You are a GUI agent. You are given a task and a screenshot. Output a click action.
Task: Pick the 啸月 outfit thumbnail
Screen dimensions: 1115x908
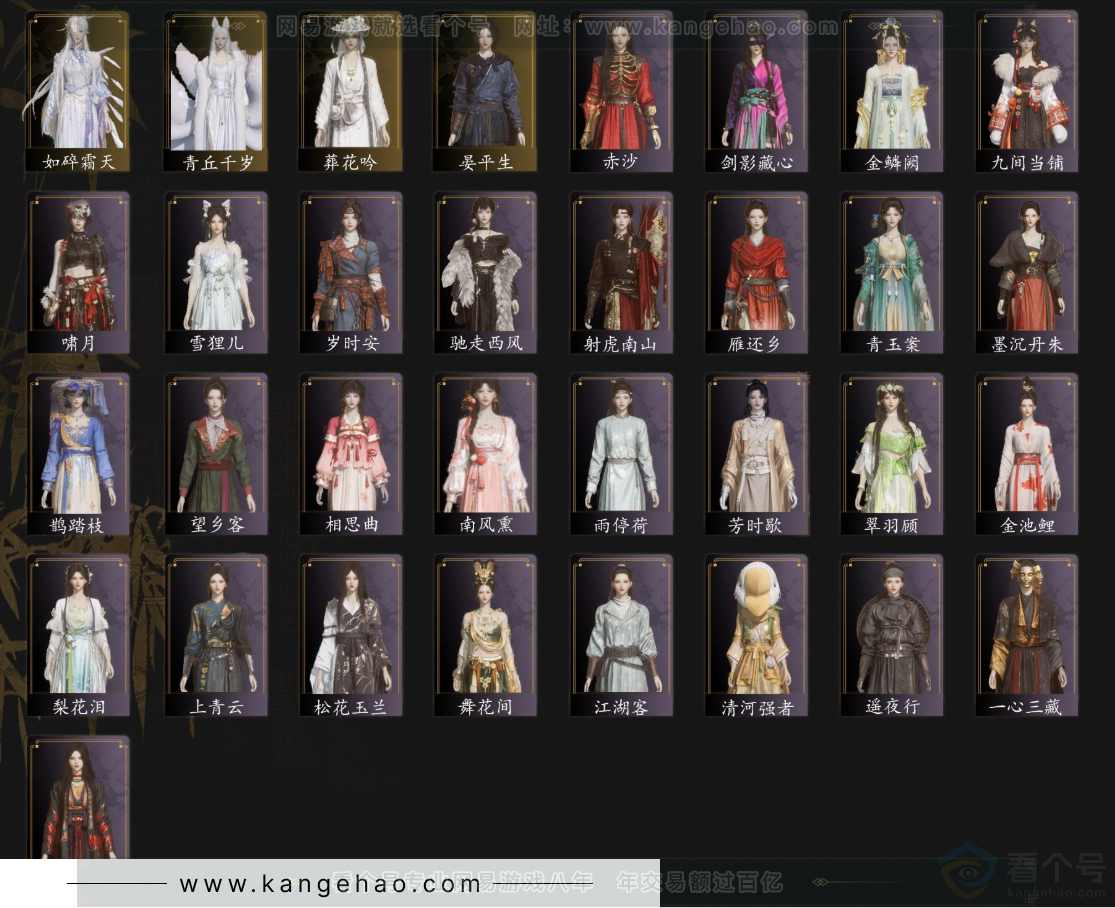point(79,272)
